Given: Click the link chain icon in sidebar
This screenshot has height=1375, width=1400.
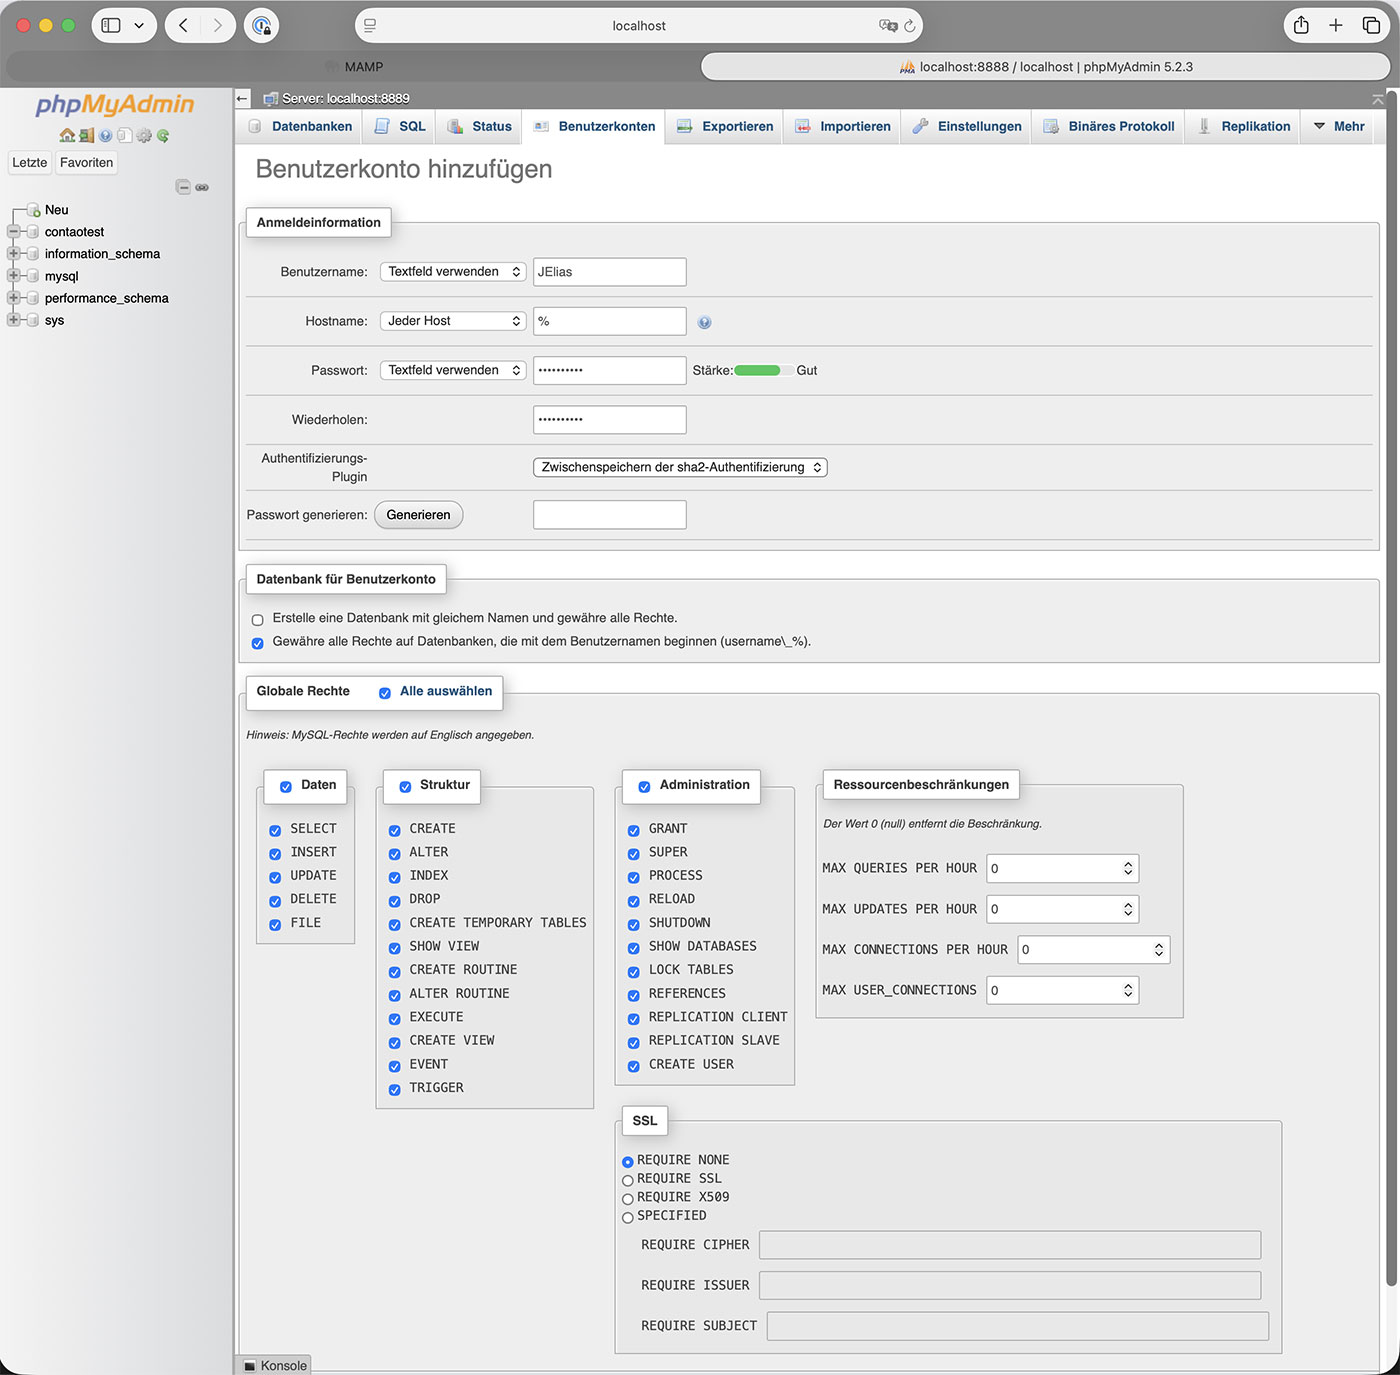Looking at the screenshot, I should click(x=202, y=187).
